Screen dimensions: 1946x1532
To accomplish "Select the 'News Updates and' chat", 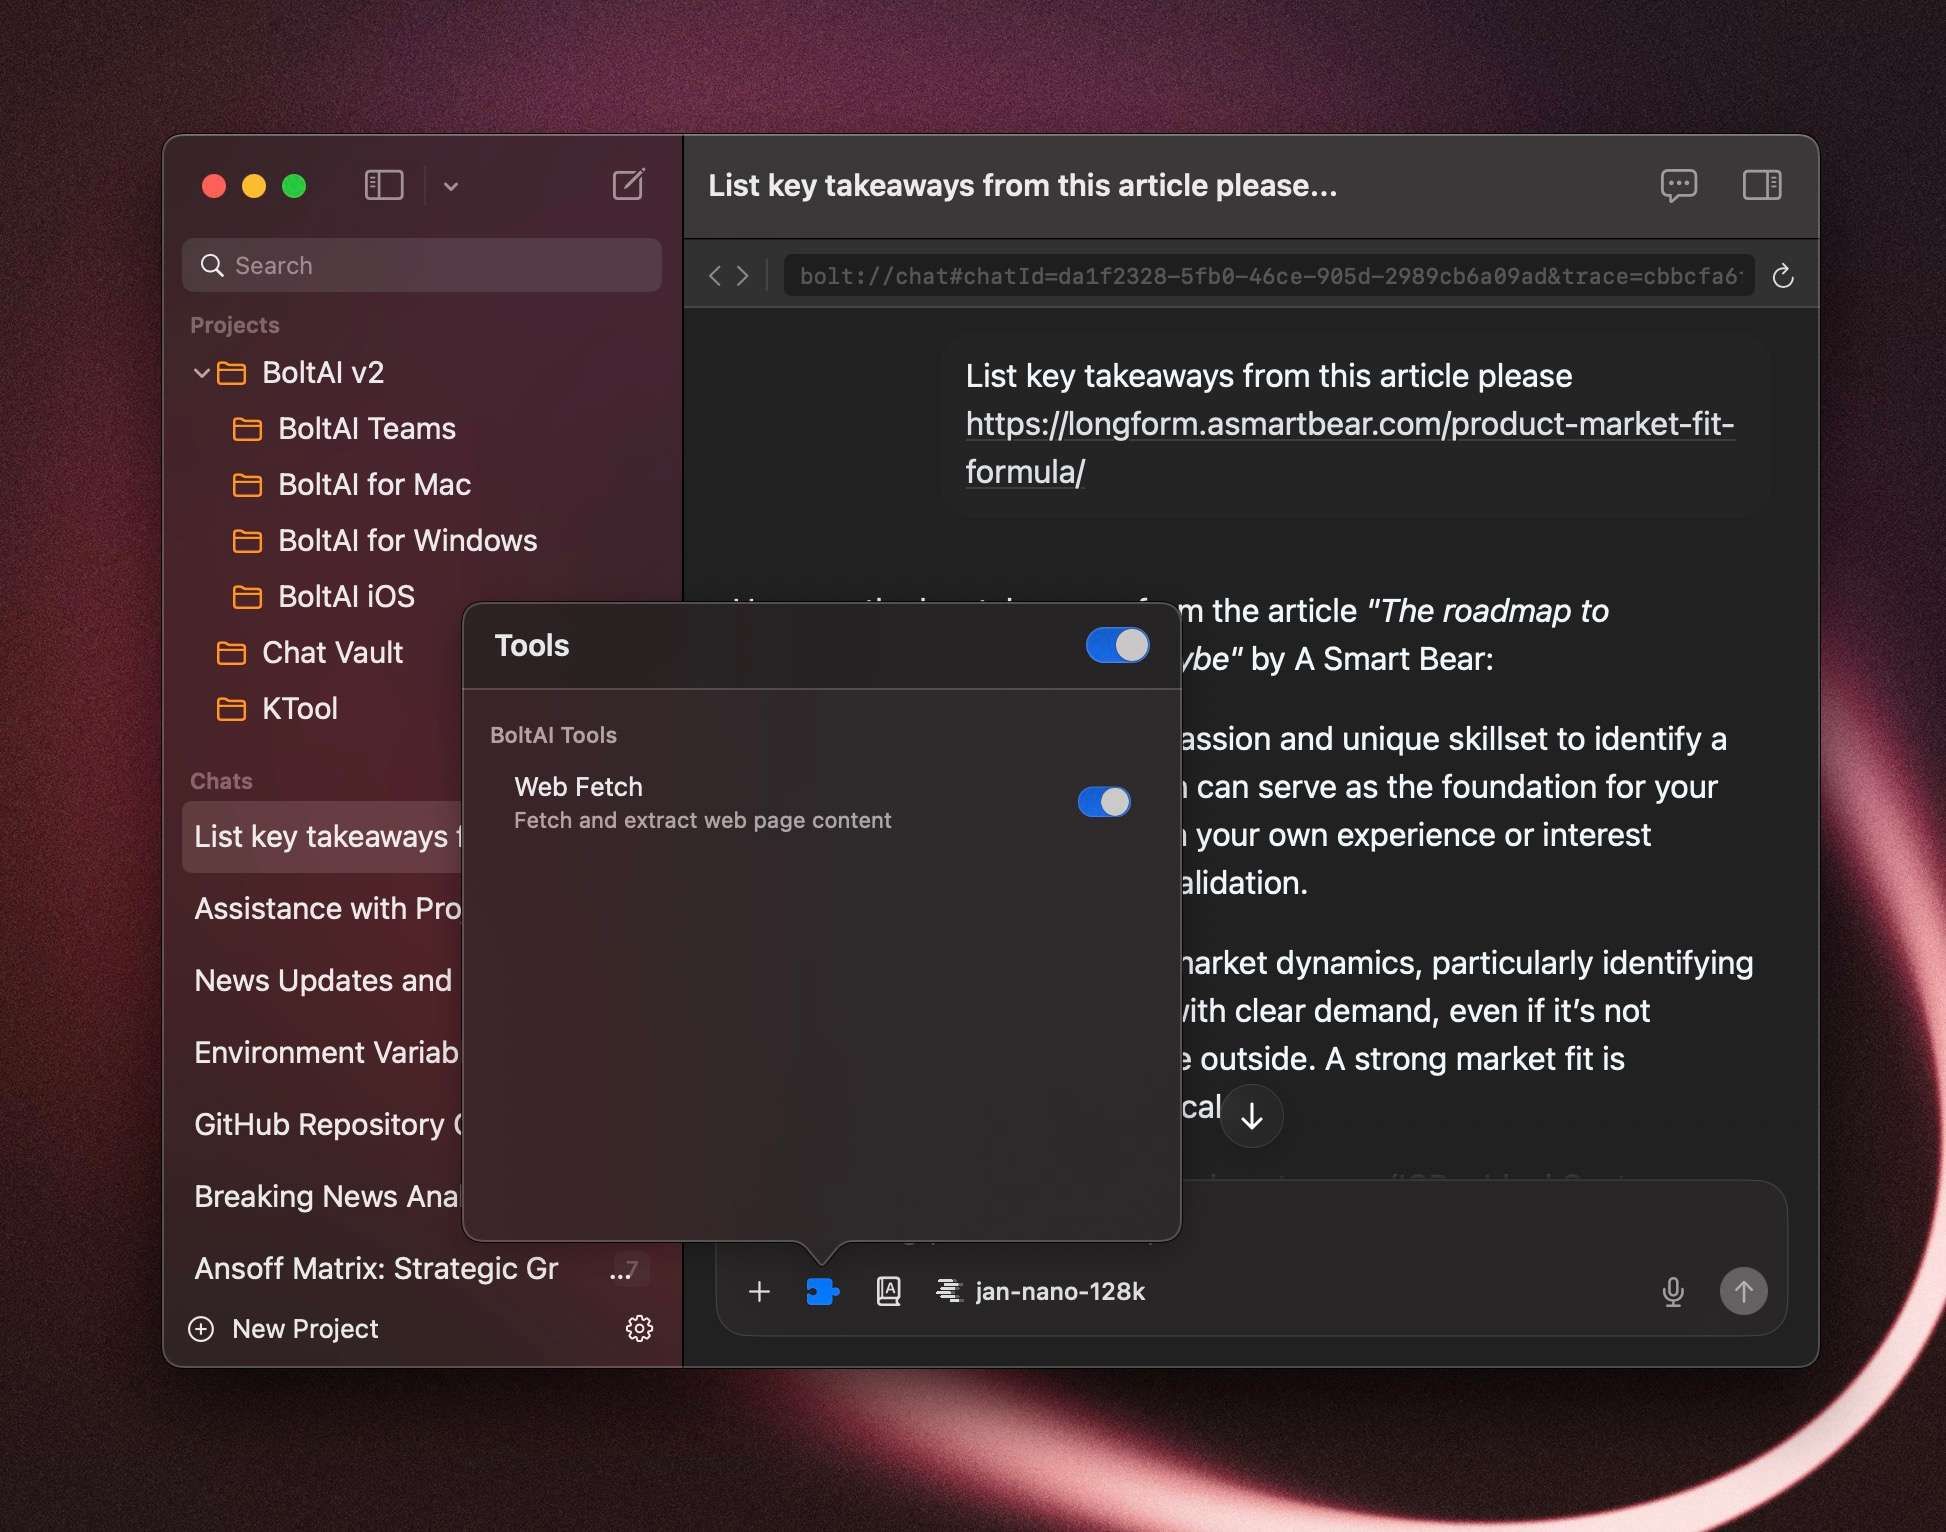I will point(323,981).
